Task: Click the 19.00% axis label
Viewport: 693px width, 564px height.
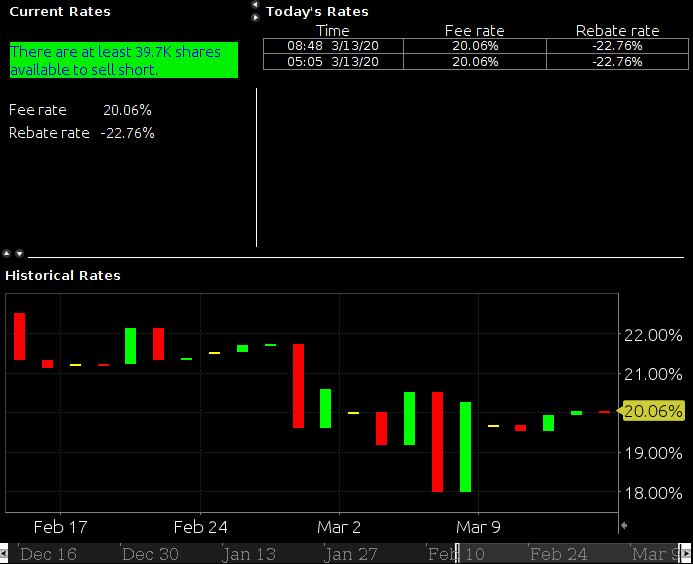Action: (653, 453)
